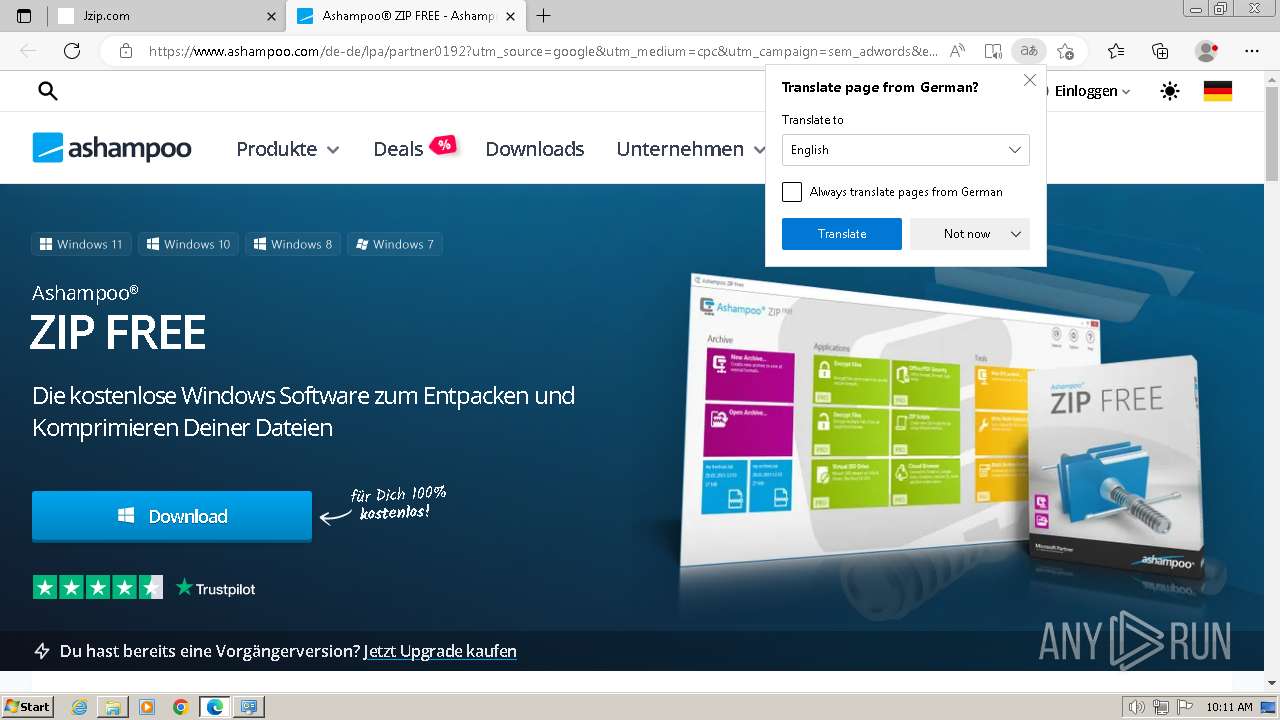Open media player from taskbar
Viewport: 1280px width, 720px height.
(147, 707)
